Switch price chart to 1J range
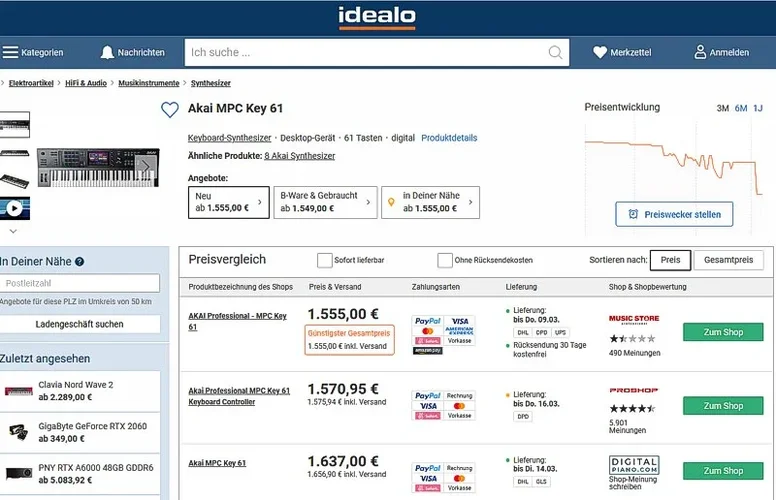Viewport: 776px width, 500px height. click(x=758, y=108)
